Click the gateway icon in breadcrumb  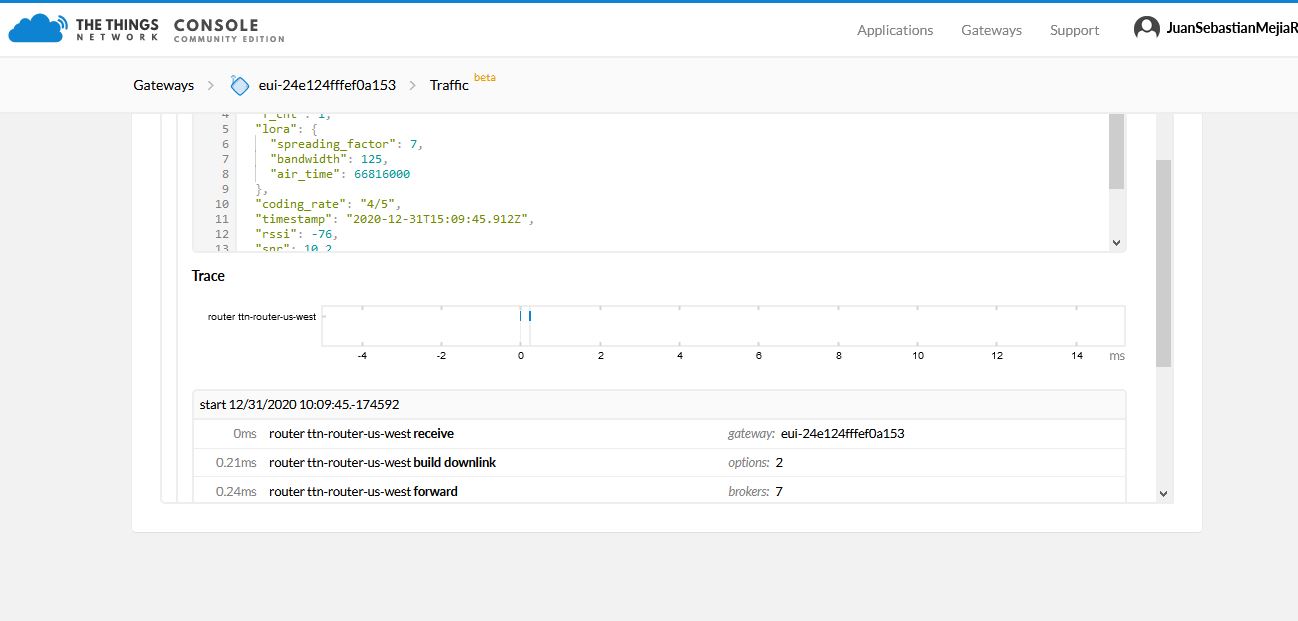pos(239,85)
